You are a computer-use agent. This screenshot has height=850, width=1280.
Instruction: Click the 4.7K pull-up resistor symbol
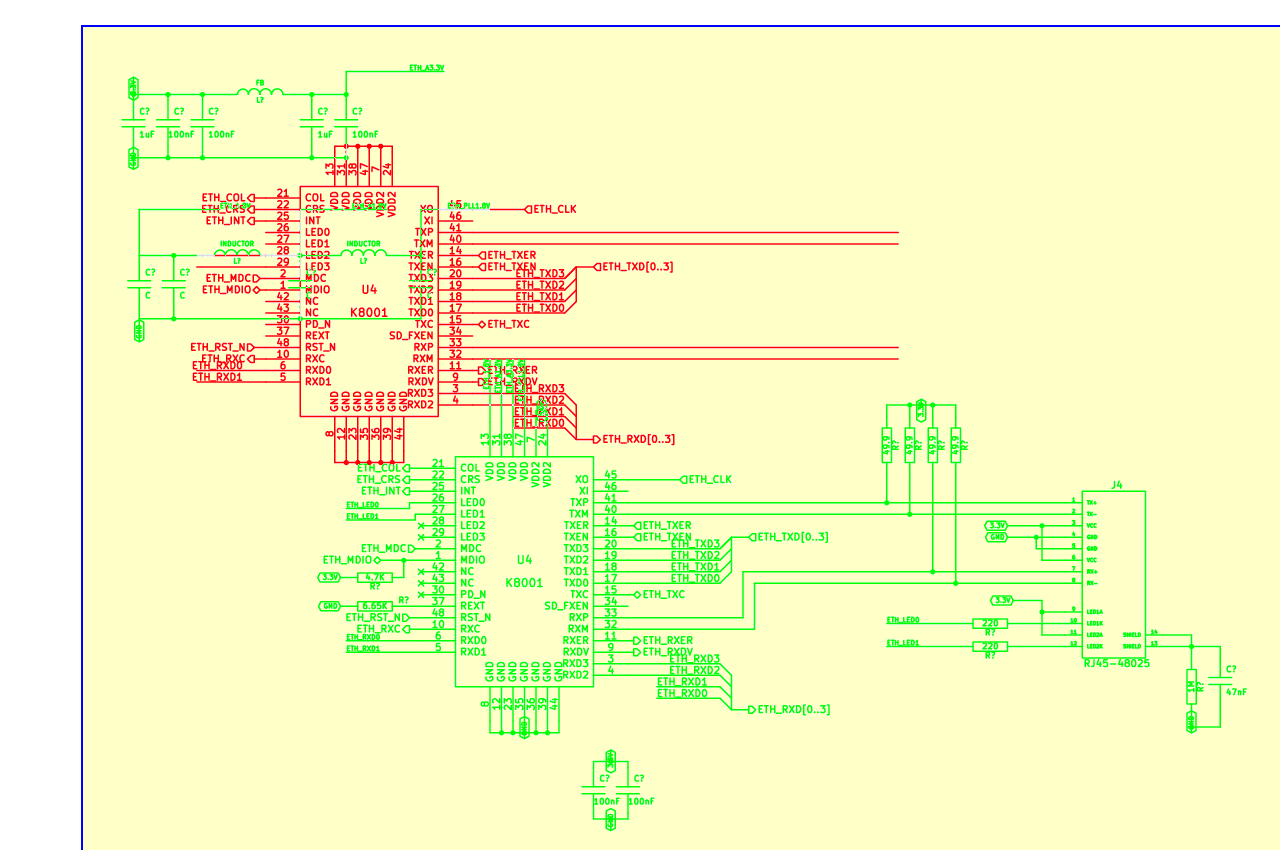click(x=375, y=577)
